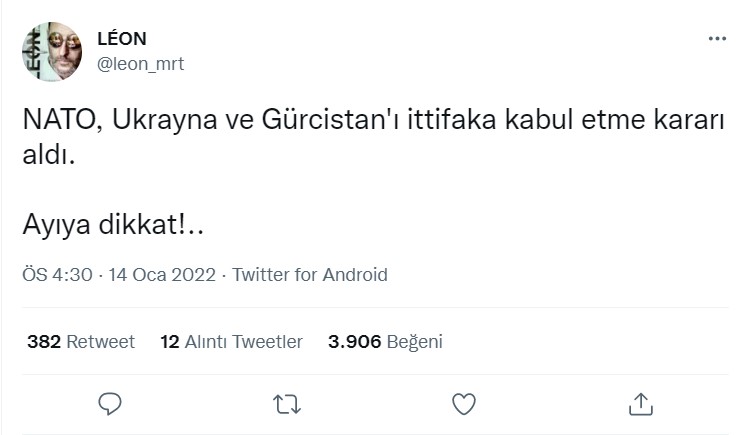745x435 pixels.
Task: Open the LÉON display name link
Action: point(121,40)
